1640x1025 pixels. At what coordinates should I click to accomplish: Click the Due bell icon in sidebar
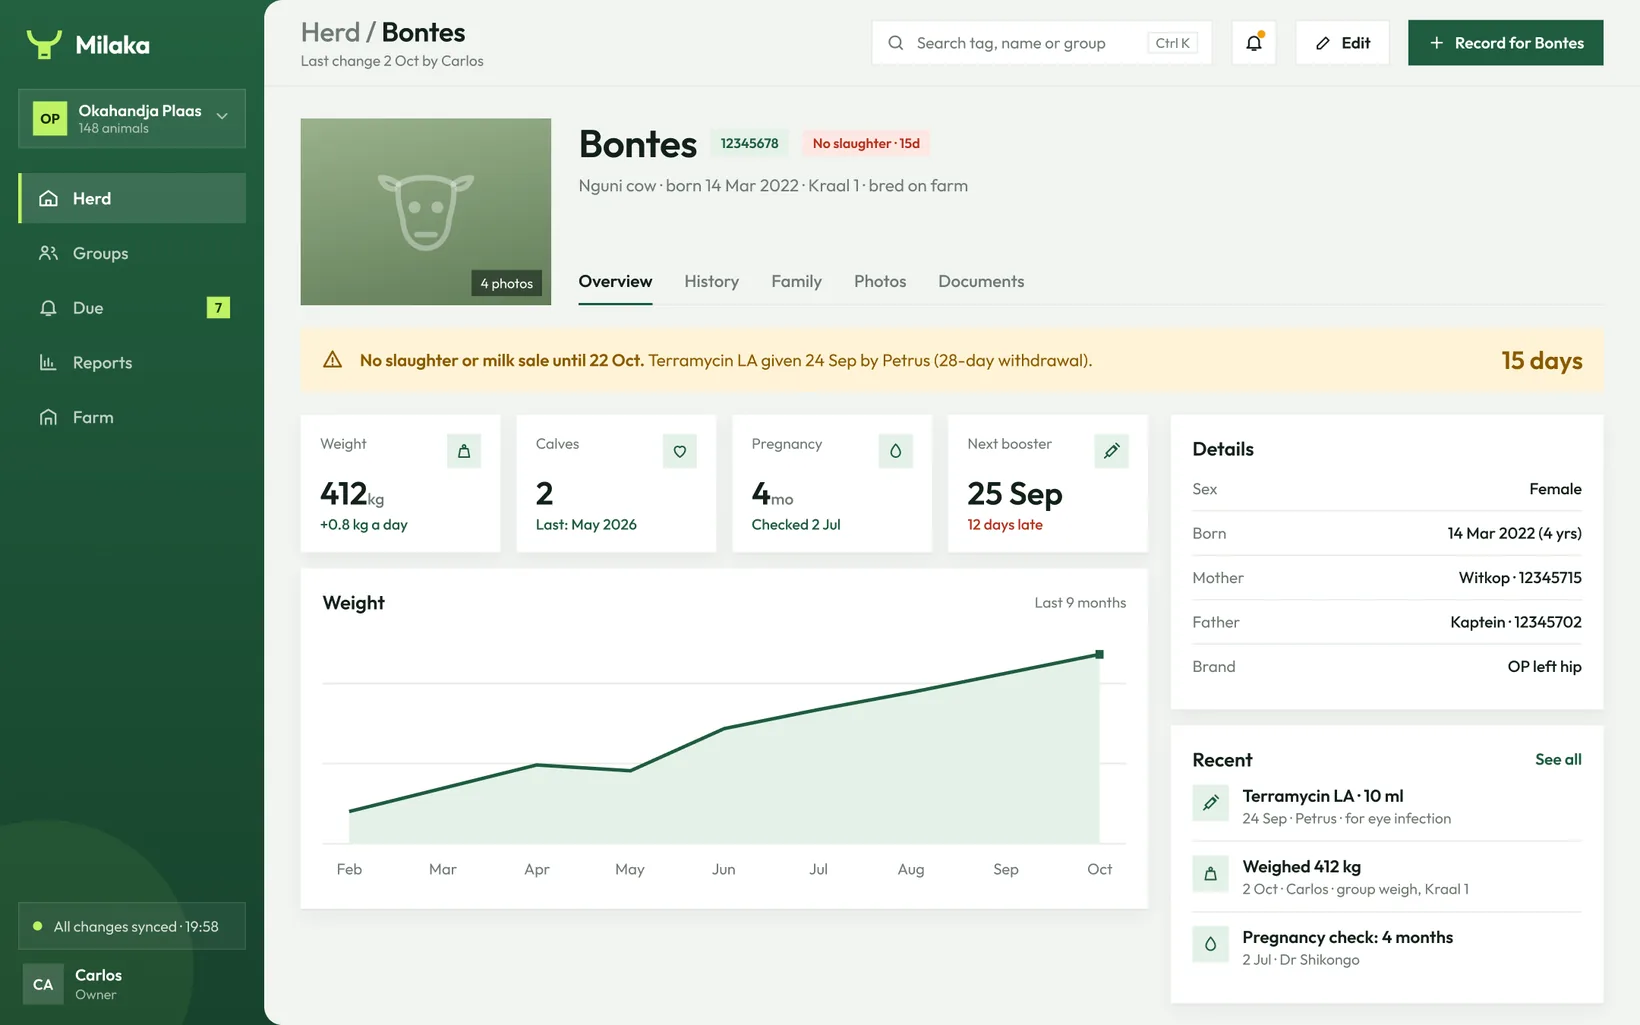tap(48, 308)
